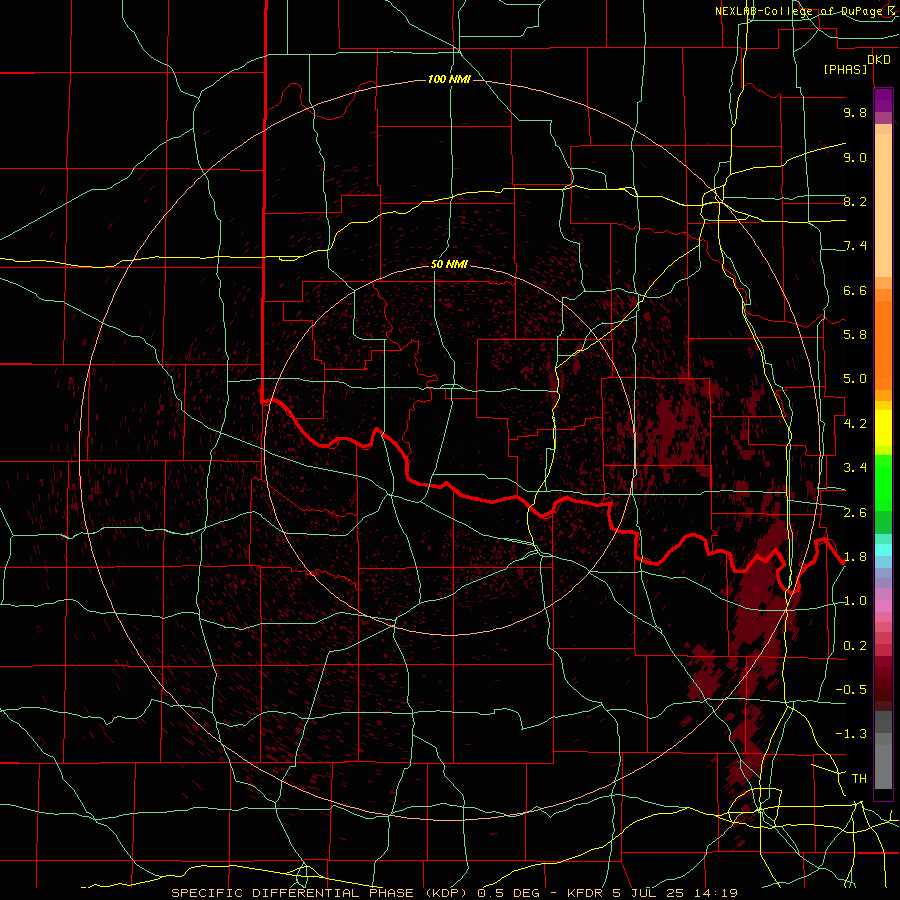Click the "SPECIFIC DIFFERENTIAL PHASE (KDP)" caption text
The height and width of the screenshot is (900, 900).
coord(318,893)
